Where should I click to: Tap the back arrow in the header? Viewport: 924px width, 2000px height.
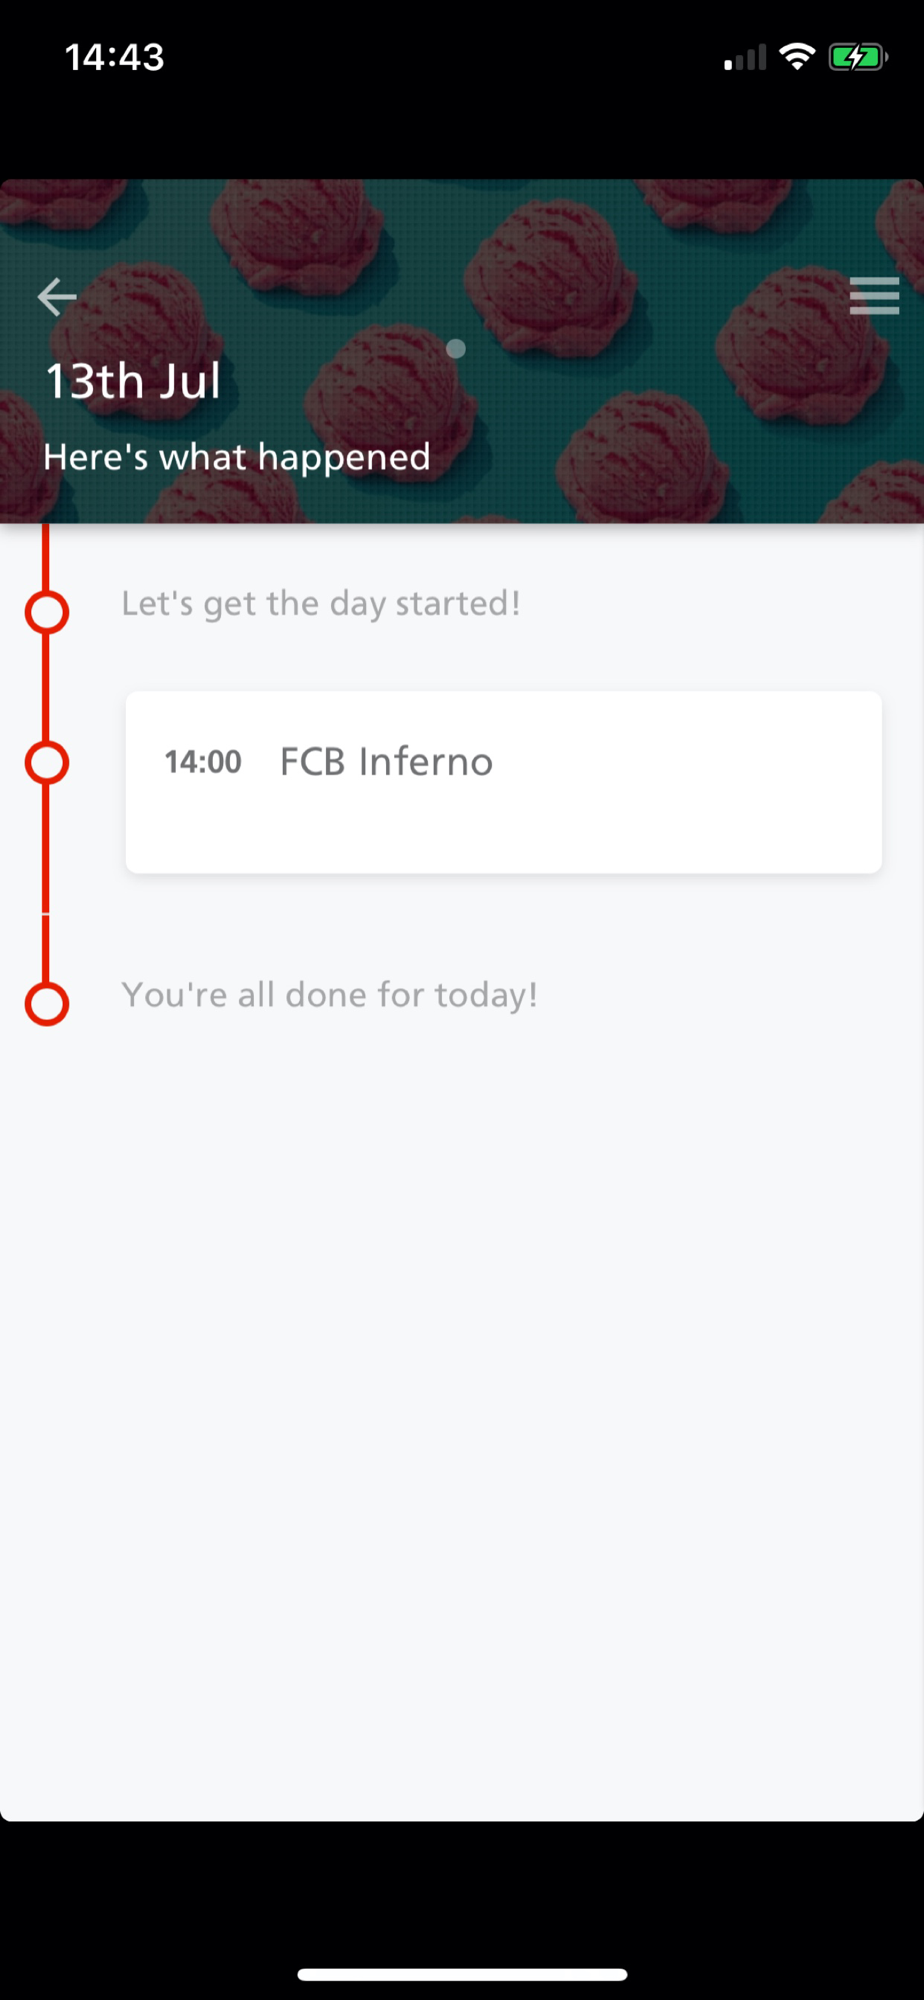pyautogui.click(x=57, y=297)
